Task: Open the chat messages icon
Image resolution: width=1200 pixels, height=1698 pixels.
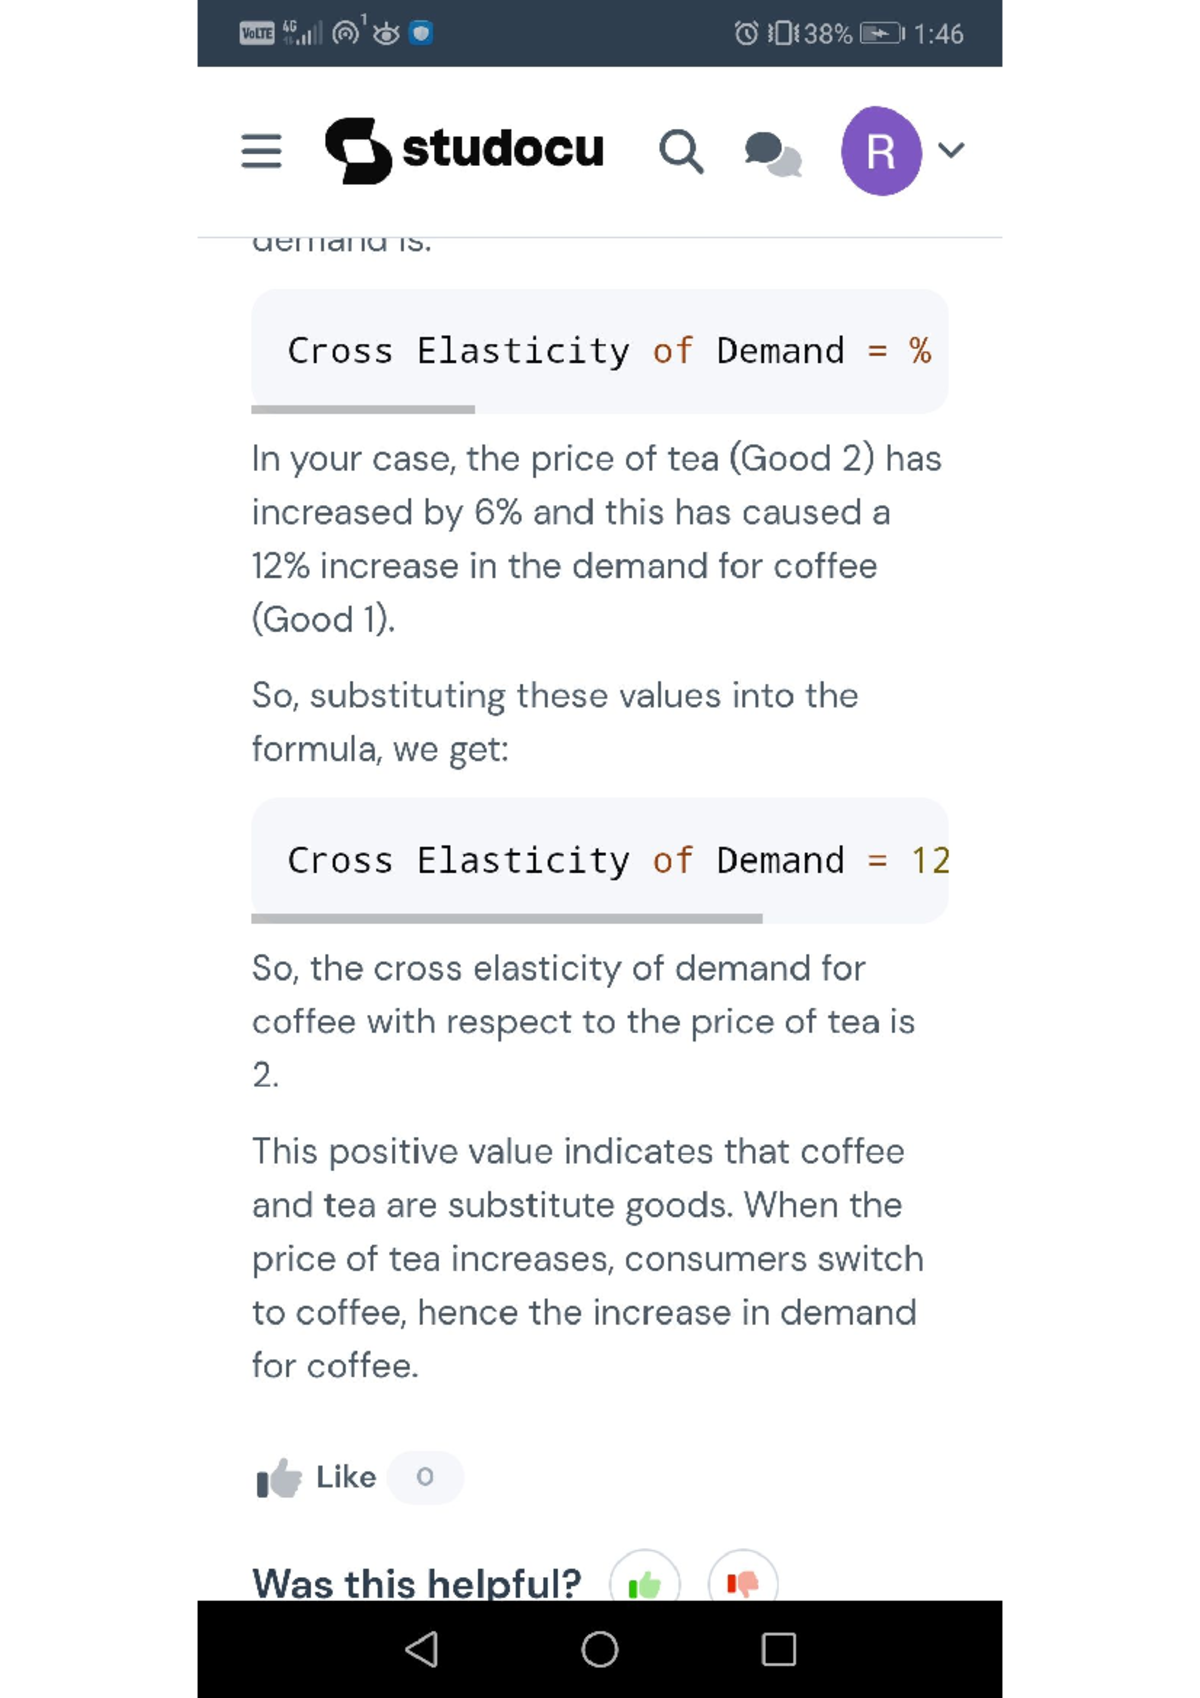Action: pyautogui.click(x=773, y=153)
